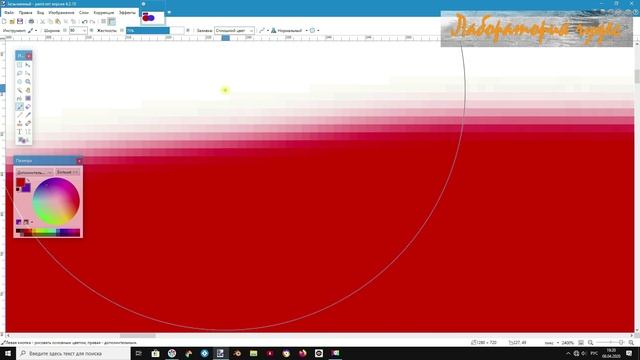Click the Cut scissors icon
The height and width of the screenshot is (360, 640).
click(42, 21)
